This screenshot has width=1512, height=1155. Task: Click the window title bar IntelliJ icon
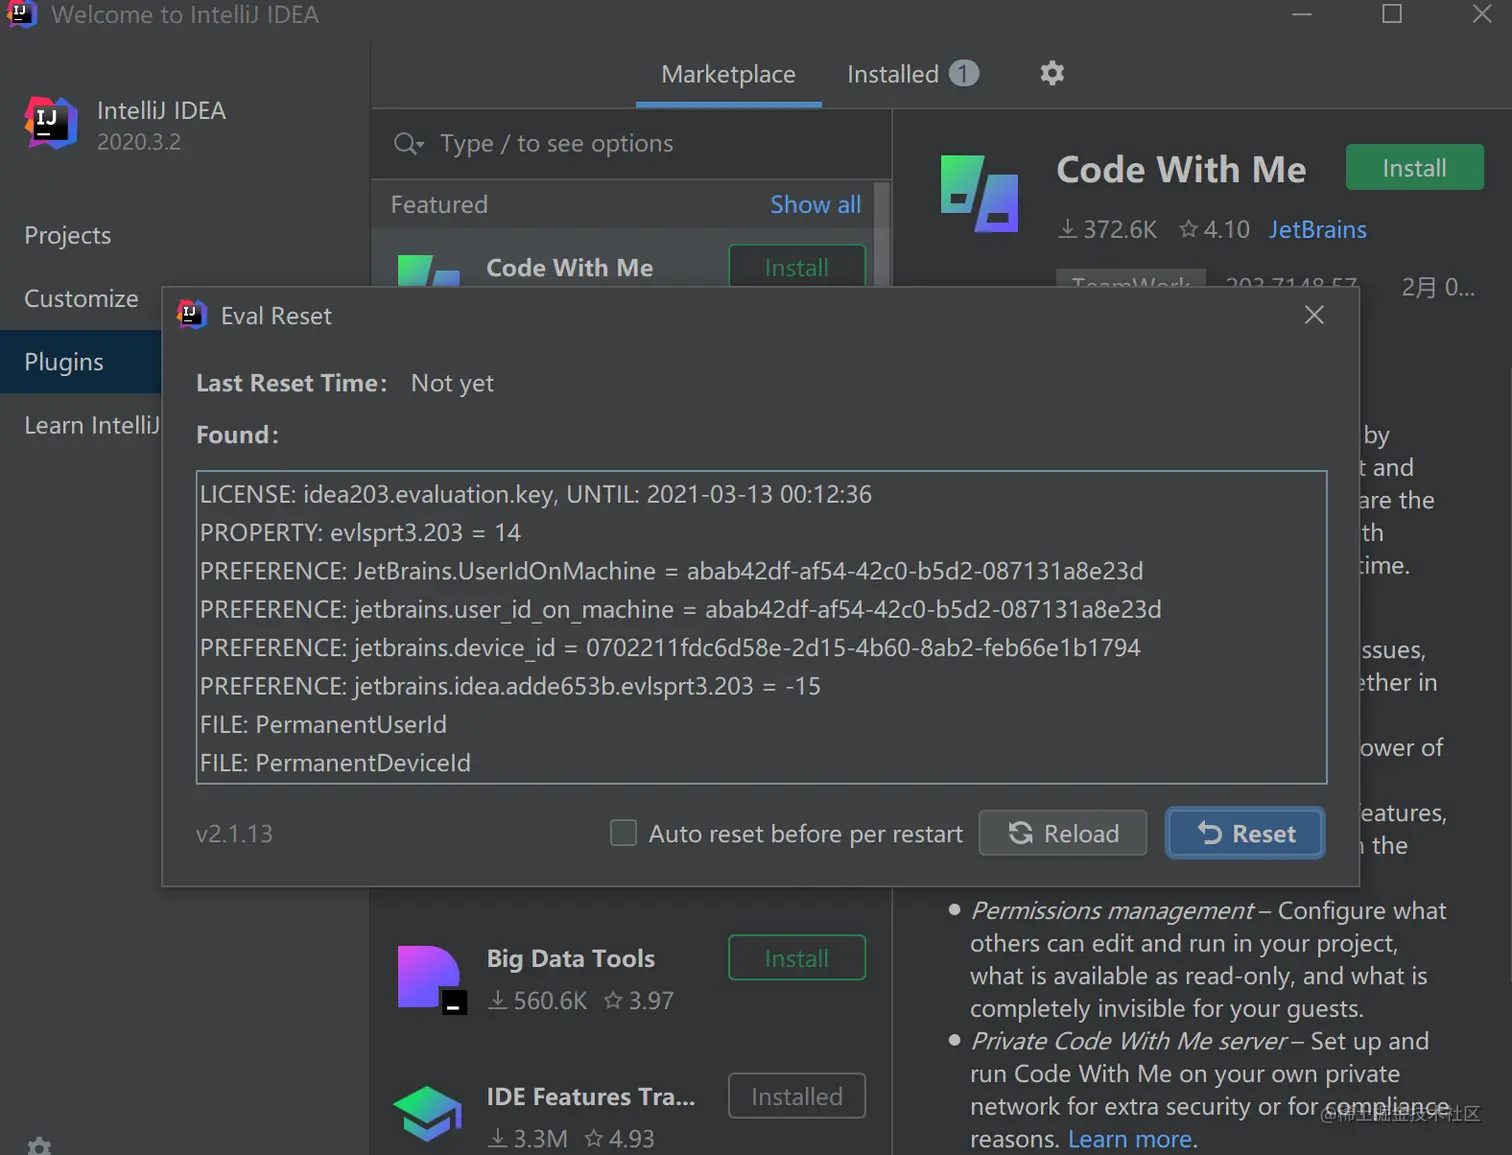coord(22,13)
